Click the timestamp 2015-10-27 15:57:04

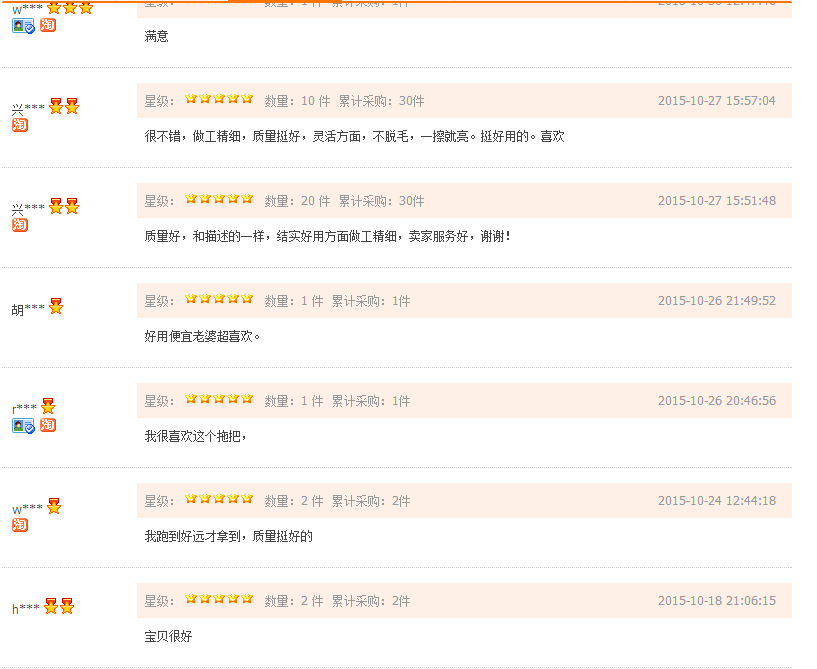716,101
